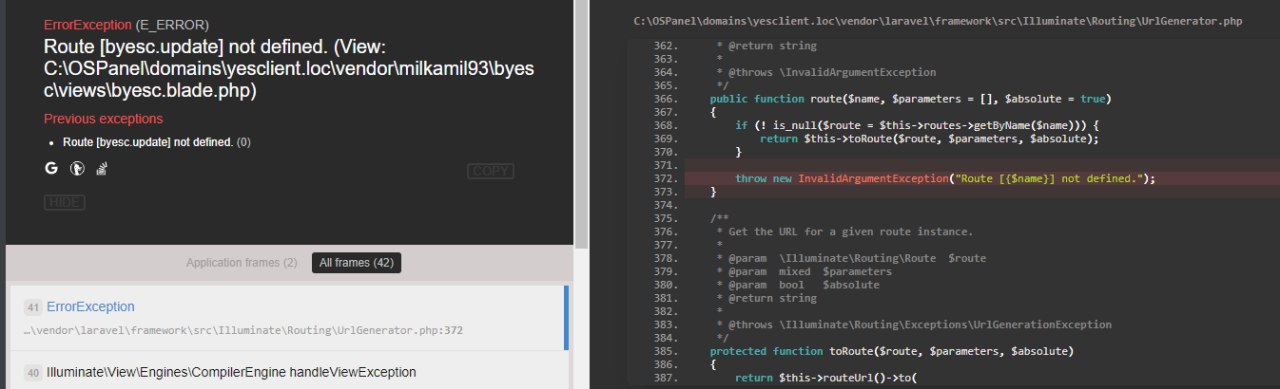The image size is (1280, 389).
Task: Select frame 40 CompilerEngine handleViewException
Action: (288, 371)
